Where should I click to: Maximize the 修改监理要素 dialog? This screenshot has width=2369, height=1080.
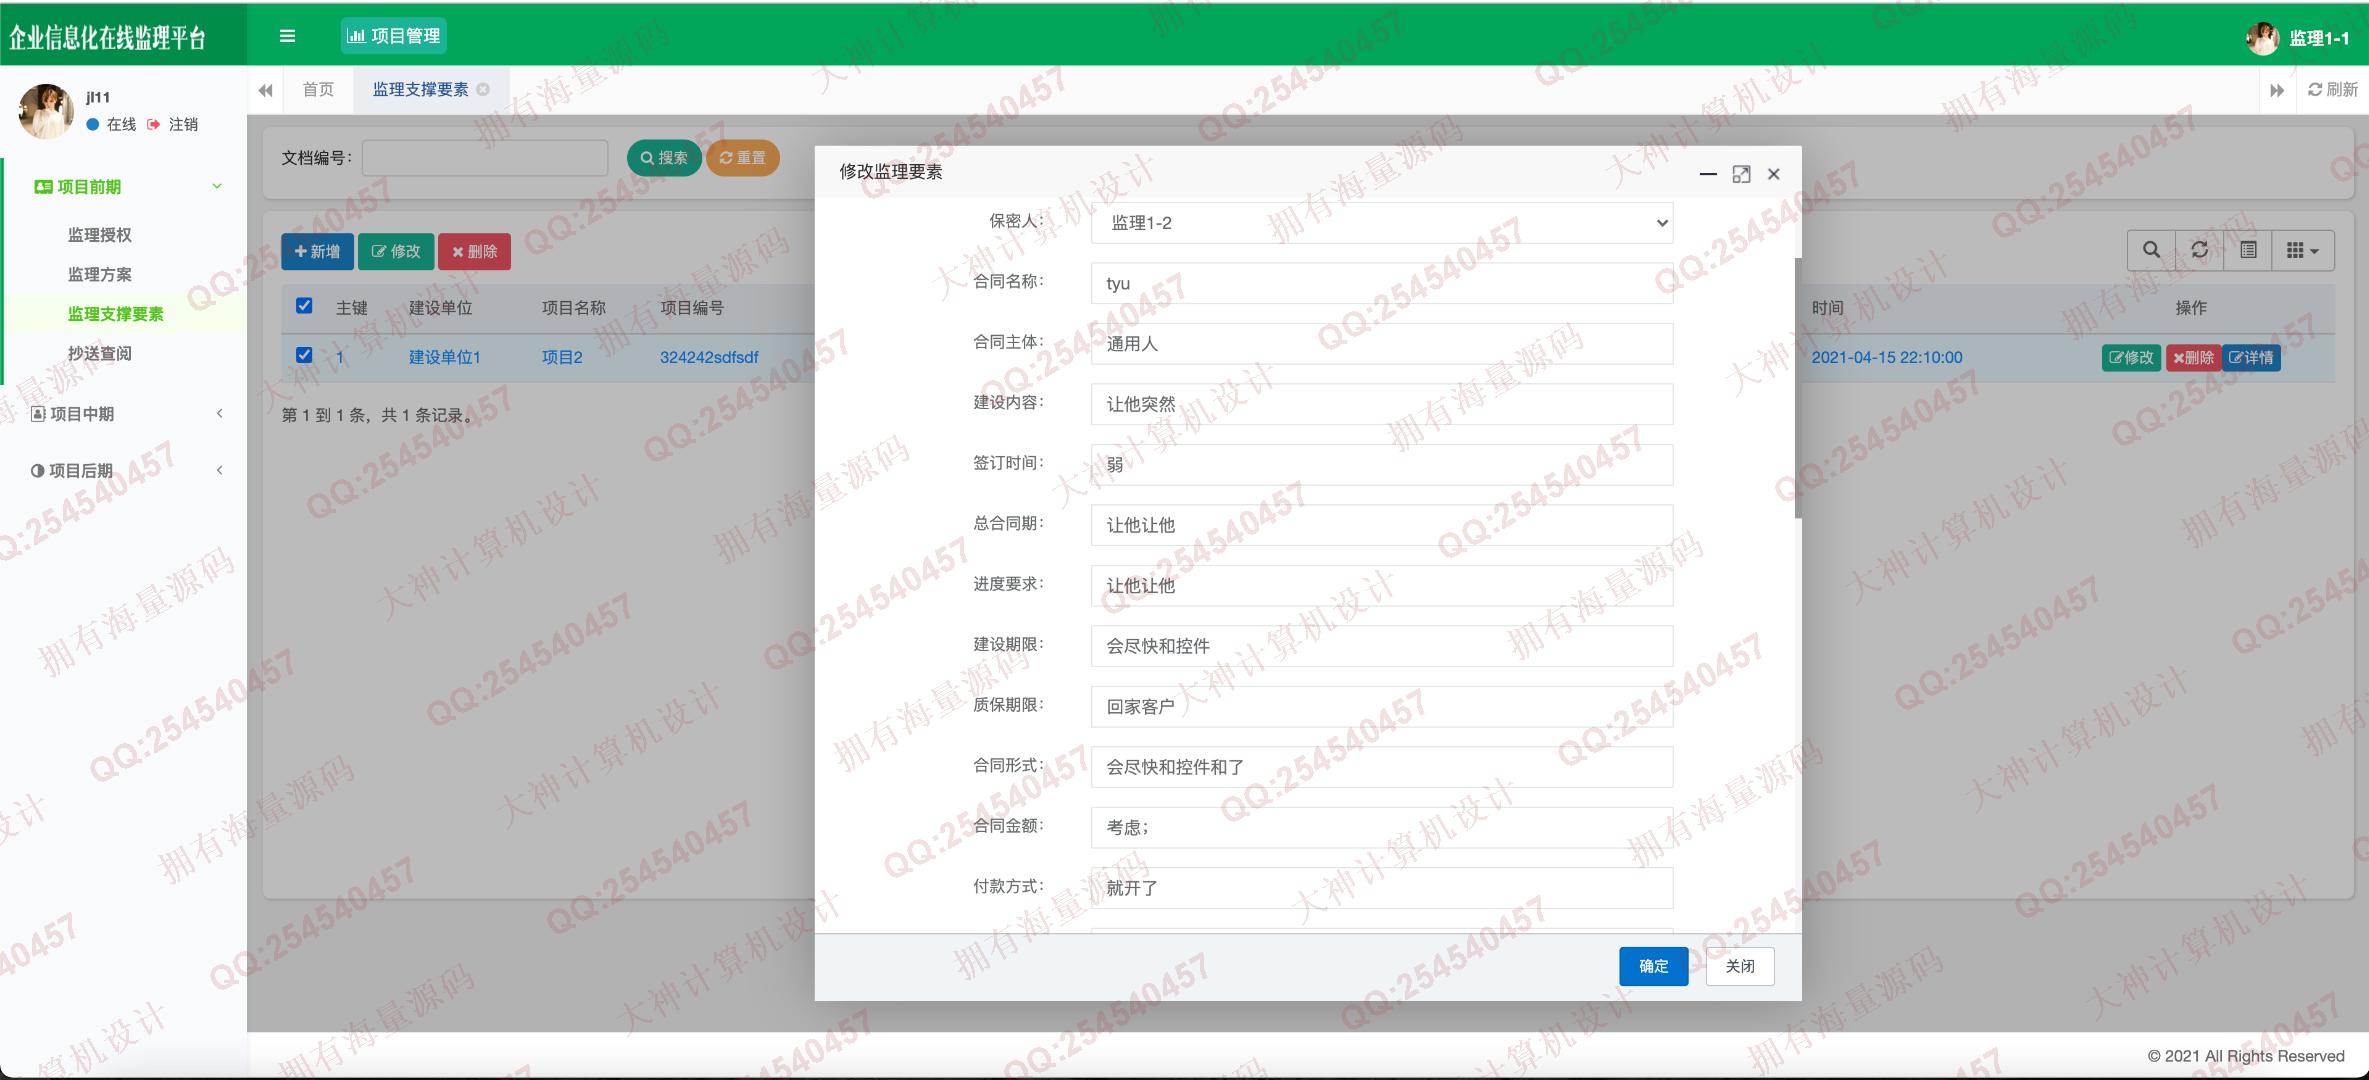click(1741, 174)
